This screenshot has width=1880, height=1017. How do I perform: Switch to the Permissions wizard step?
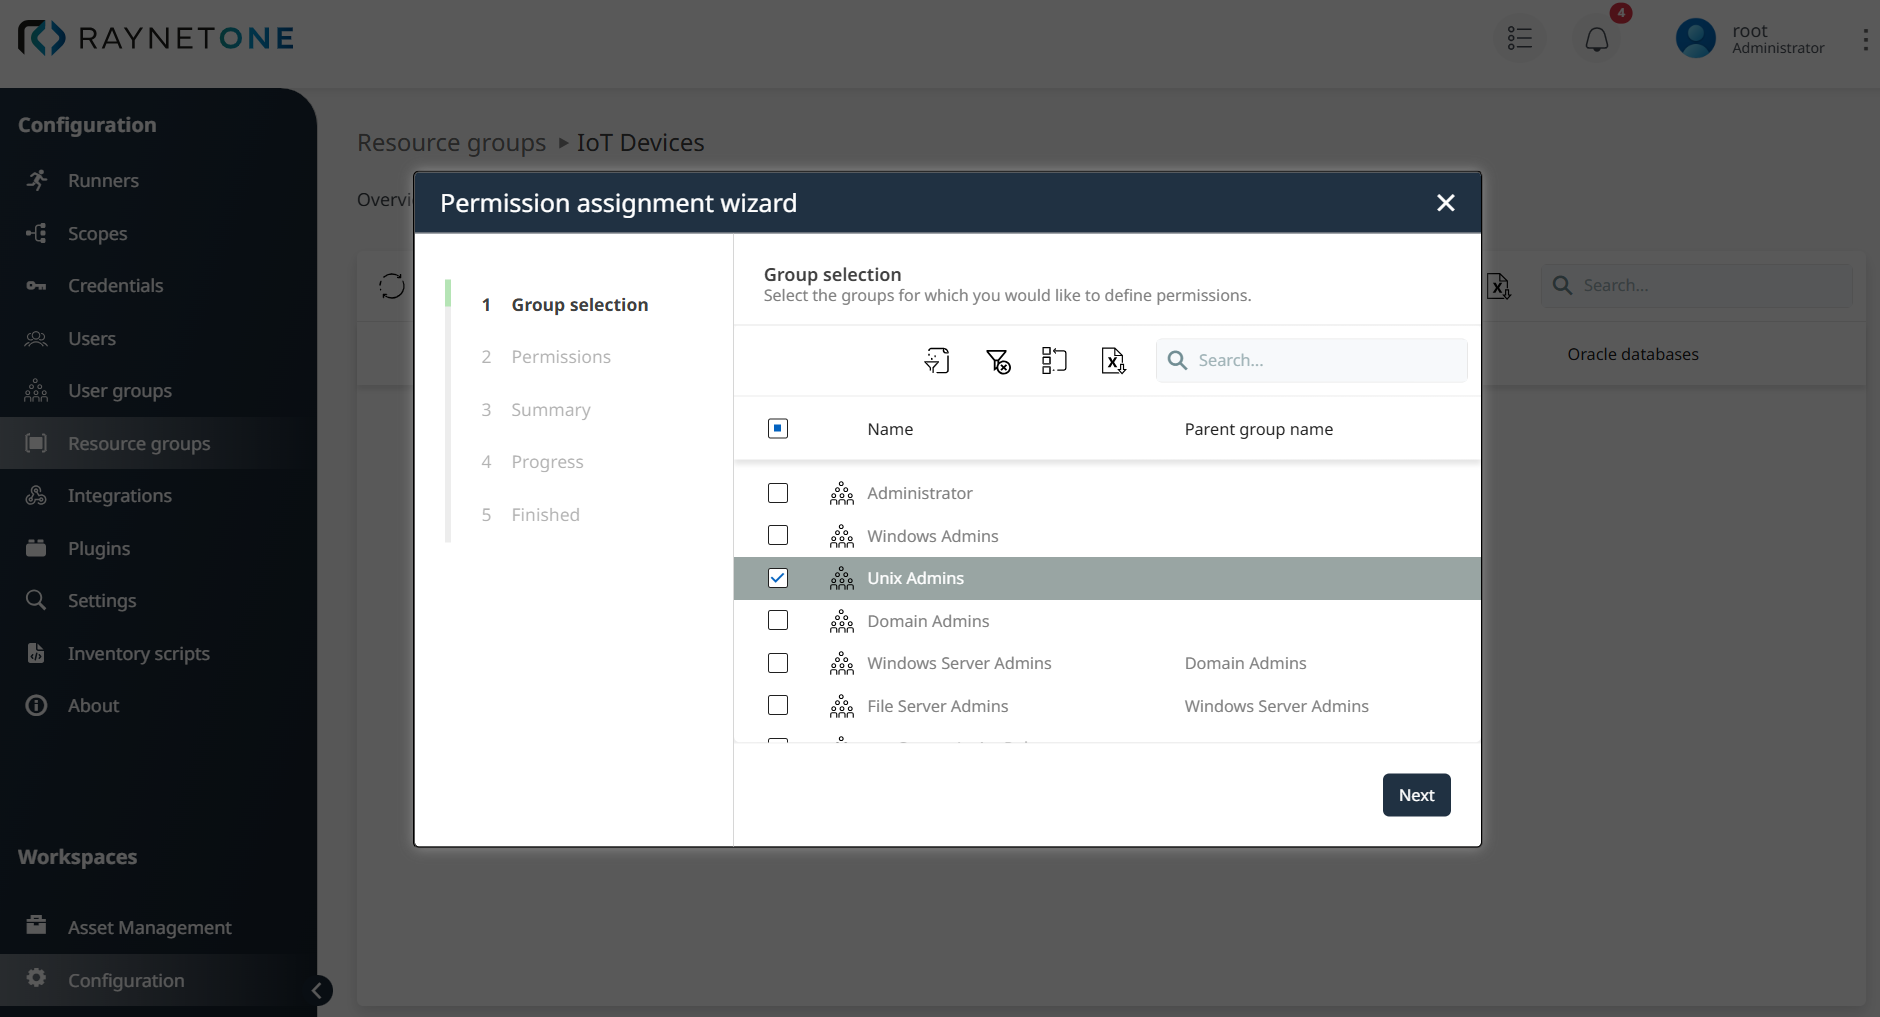click(560, 356)
